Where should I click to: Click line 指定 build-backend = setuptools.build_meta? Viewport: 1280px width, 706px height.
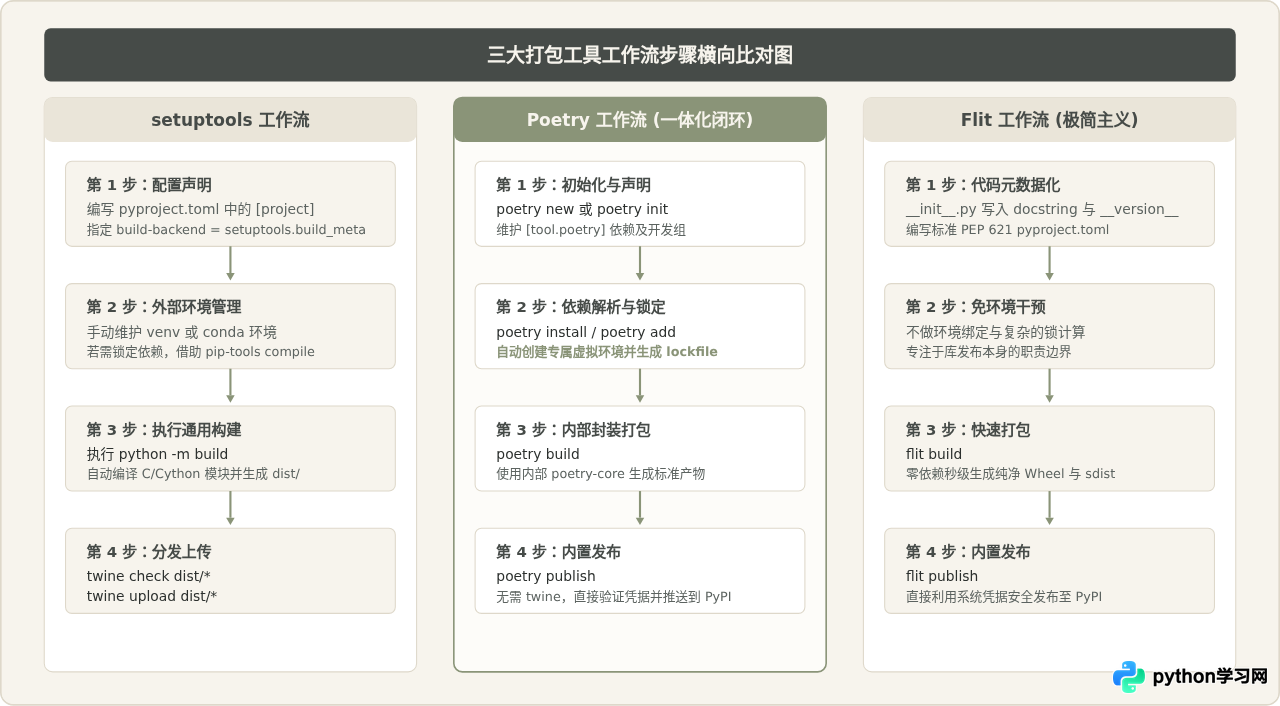(x=226, y=230)
